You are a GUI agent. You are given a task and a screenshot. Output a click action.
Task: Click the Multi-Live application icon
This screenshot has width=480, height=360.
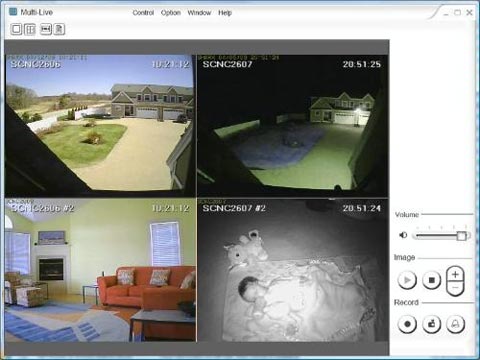click(13, 12)
